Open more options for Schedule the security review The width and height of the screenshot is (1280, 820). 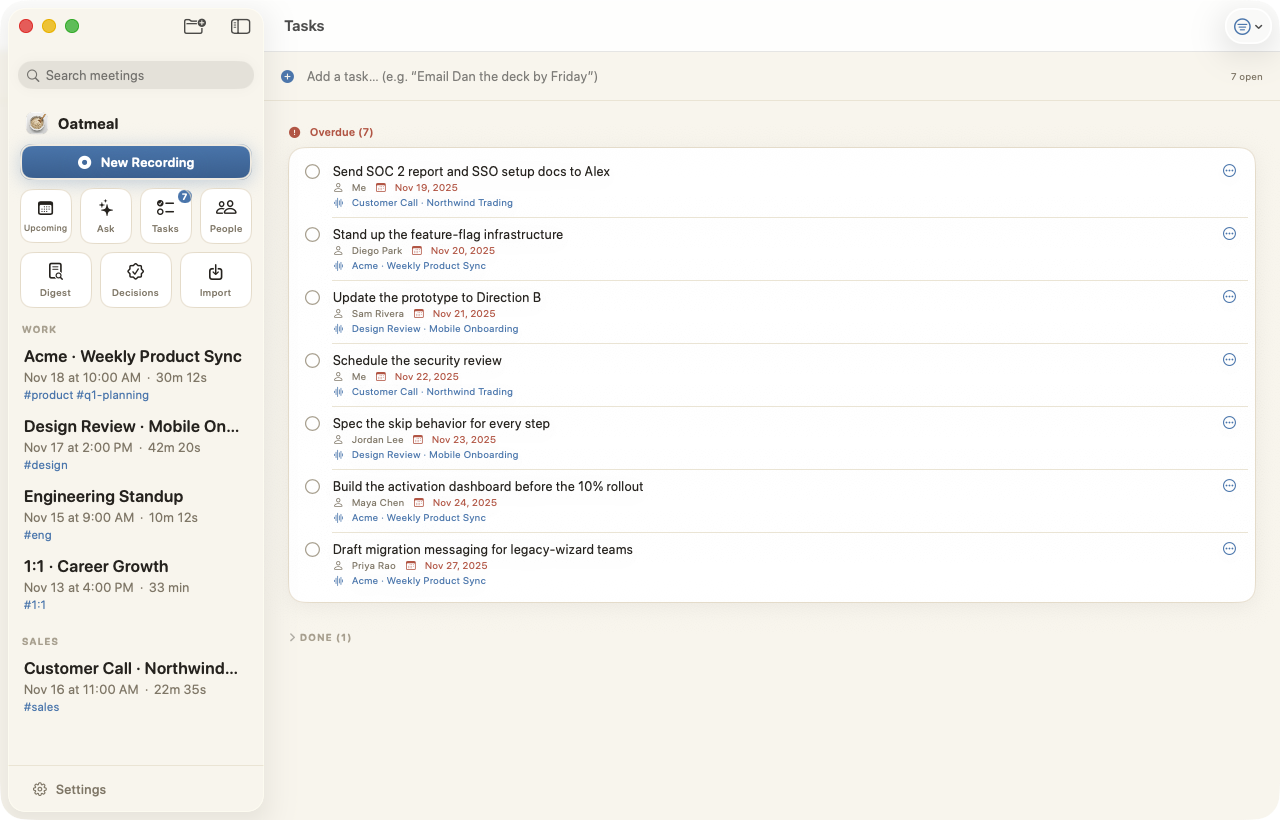[1230, 360]
